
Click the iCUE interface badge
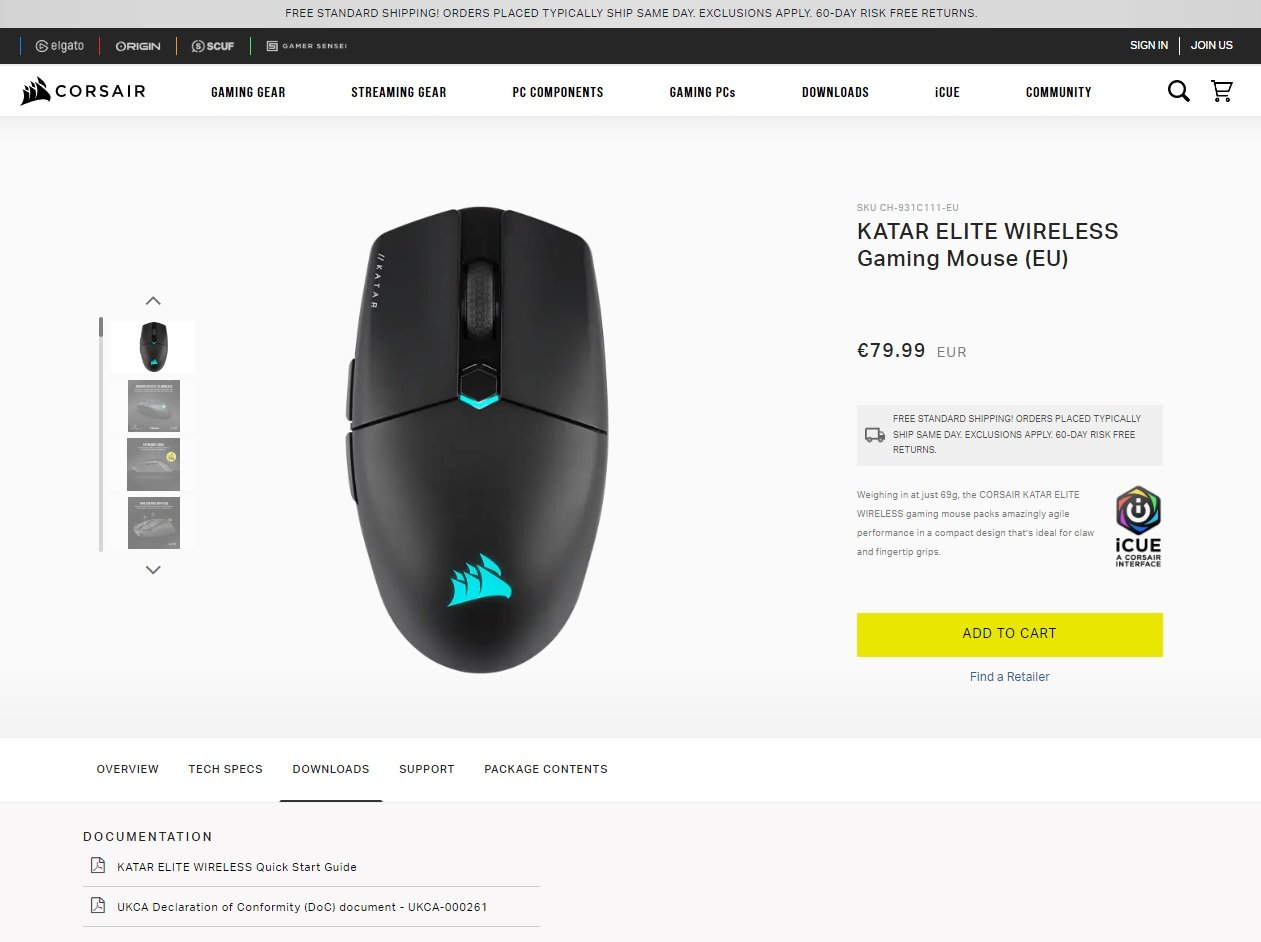[x=1138, y=527]
